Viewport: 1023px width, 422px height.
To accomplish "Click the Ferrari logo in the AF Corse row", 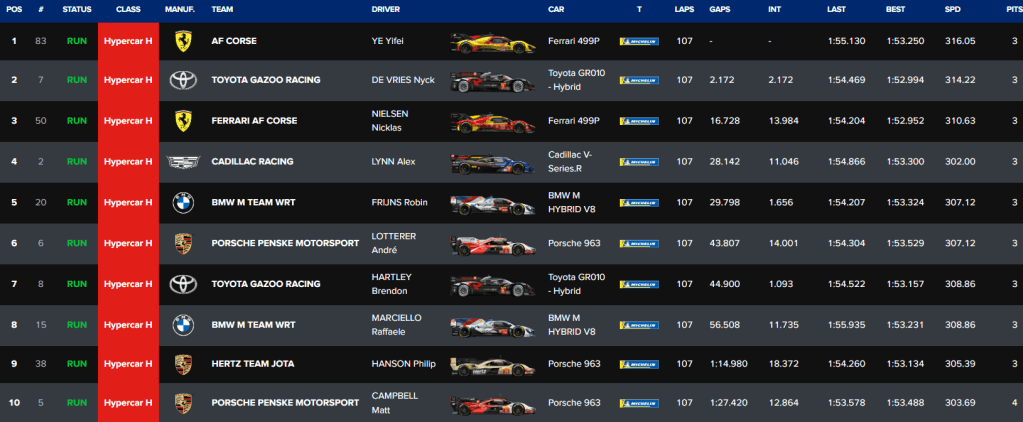I will (183, 40).
